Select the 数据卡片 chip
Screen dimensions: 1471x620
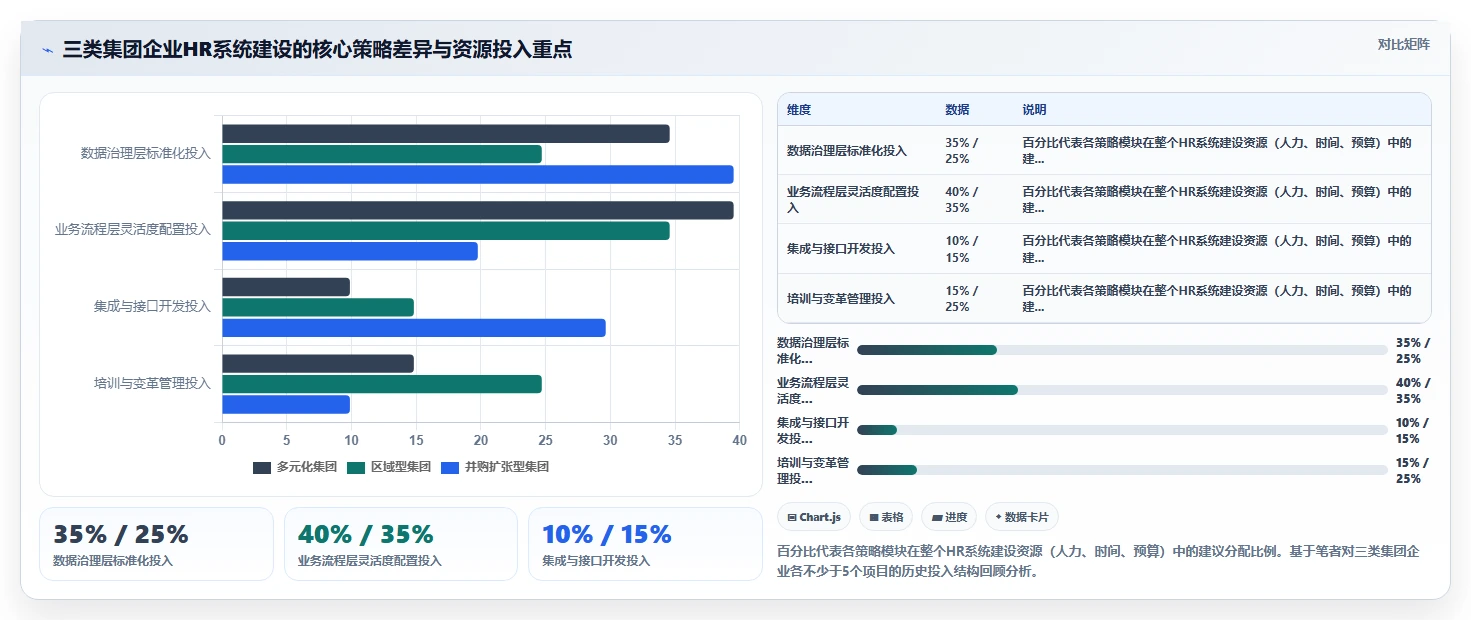(x=1021, y=517)
